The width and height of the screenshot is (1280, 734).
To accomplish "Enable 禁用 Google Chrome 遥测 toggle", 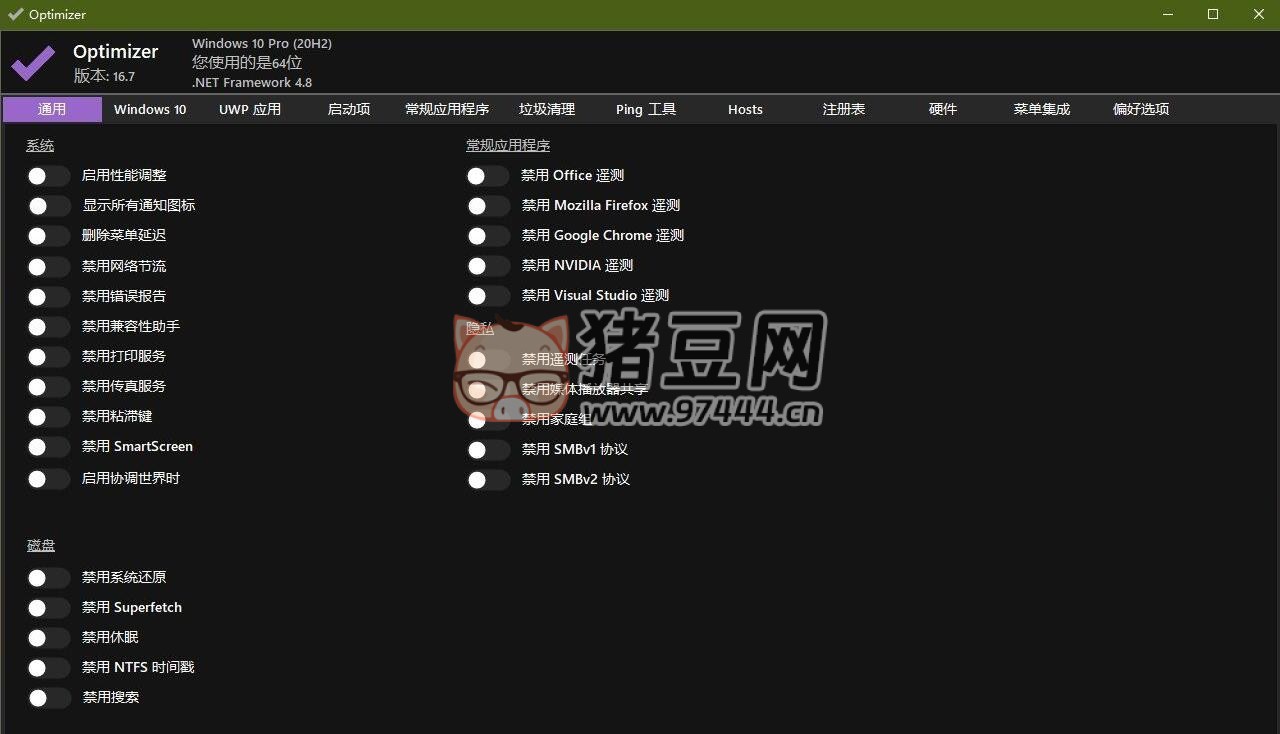I will pos(487,236).
